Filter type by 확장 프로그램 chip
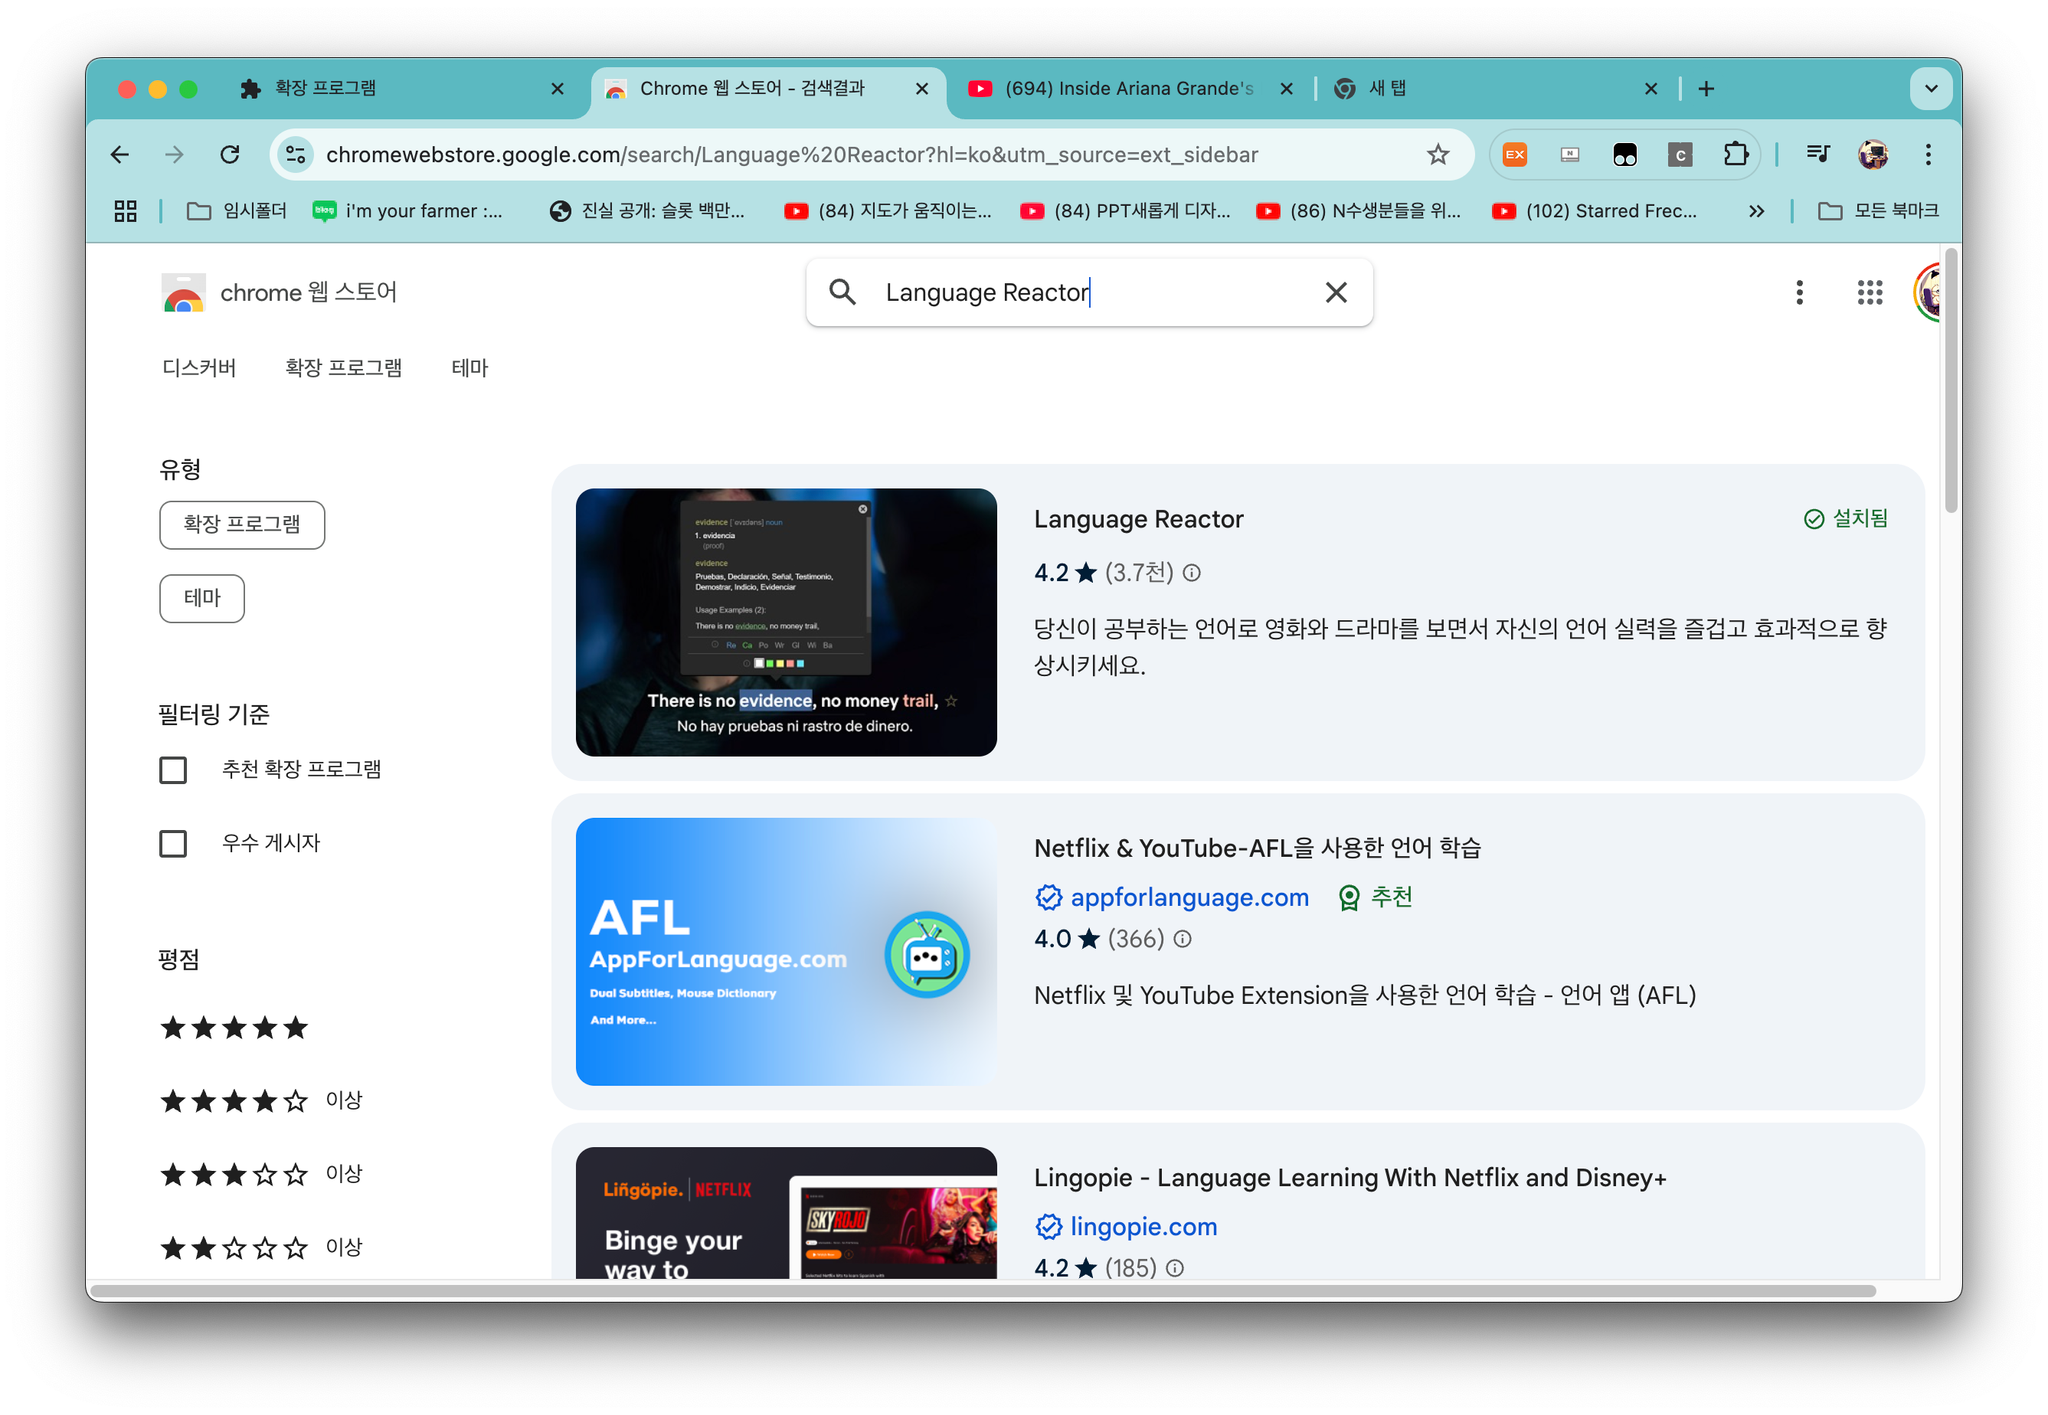The image size is (2048, 1415). (x=242, y=525)
